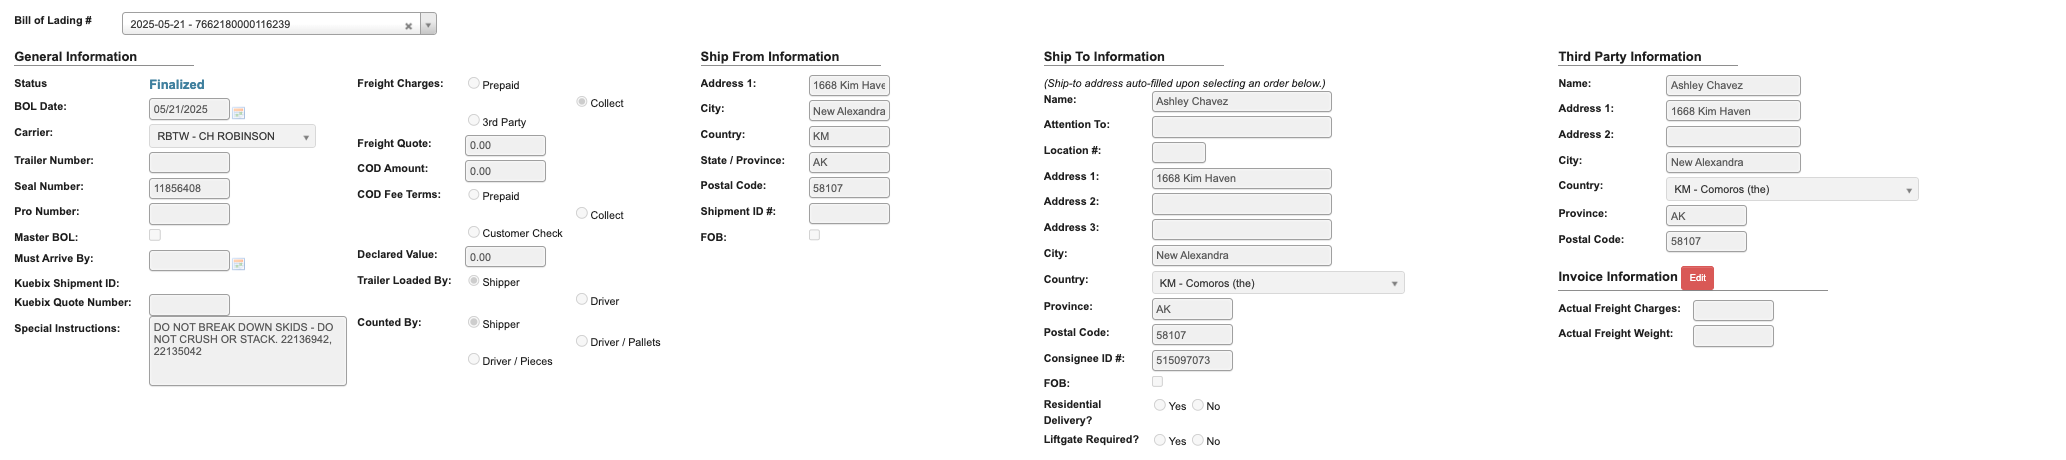Image resolution: width=2066 pixels, height=460 pixels.
Task: Click the Trailer Number field
Action: click(189, 162)
